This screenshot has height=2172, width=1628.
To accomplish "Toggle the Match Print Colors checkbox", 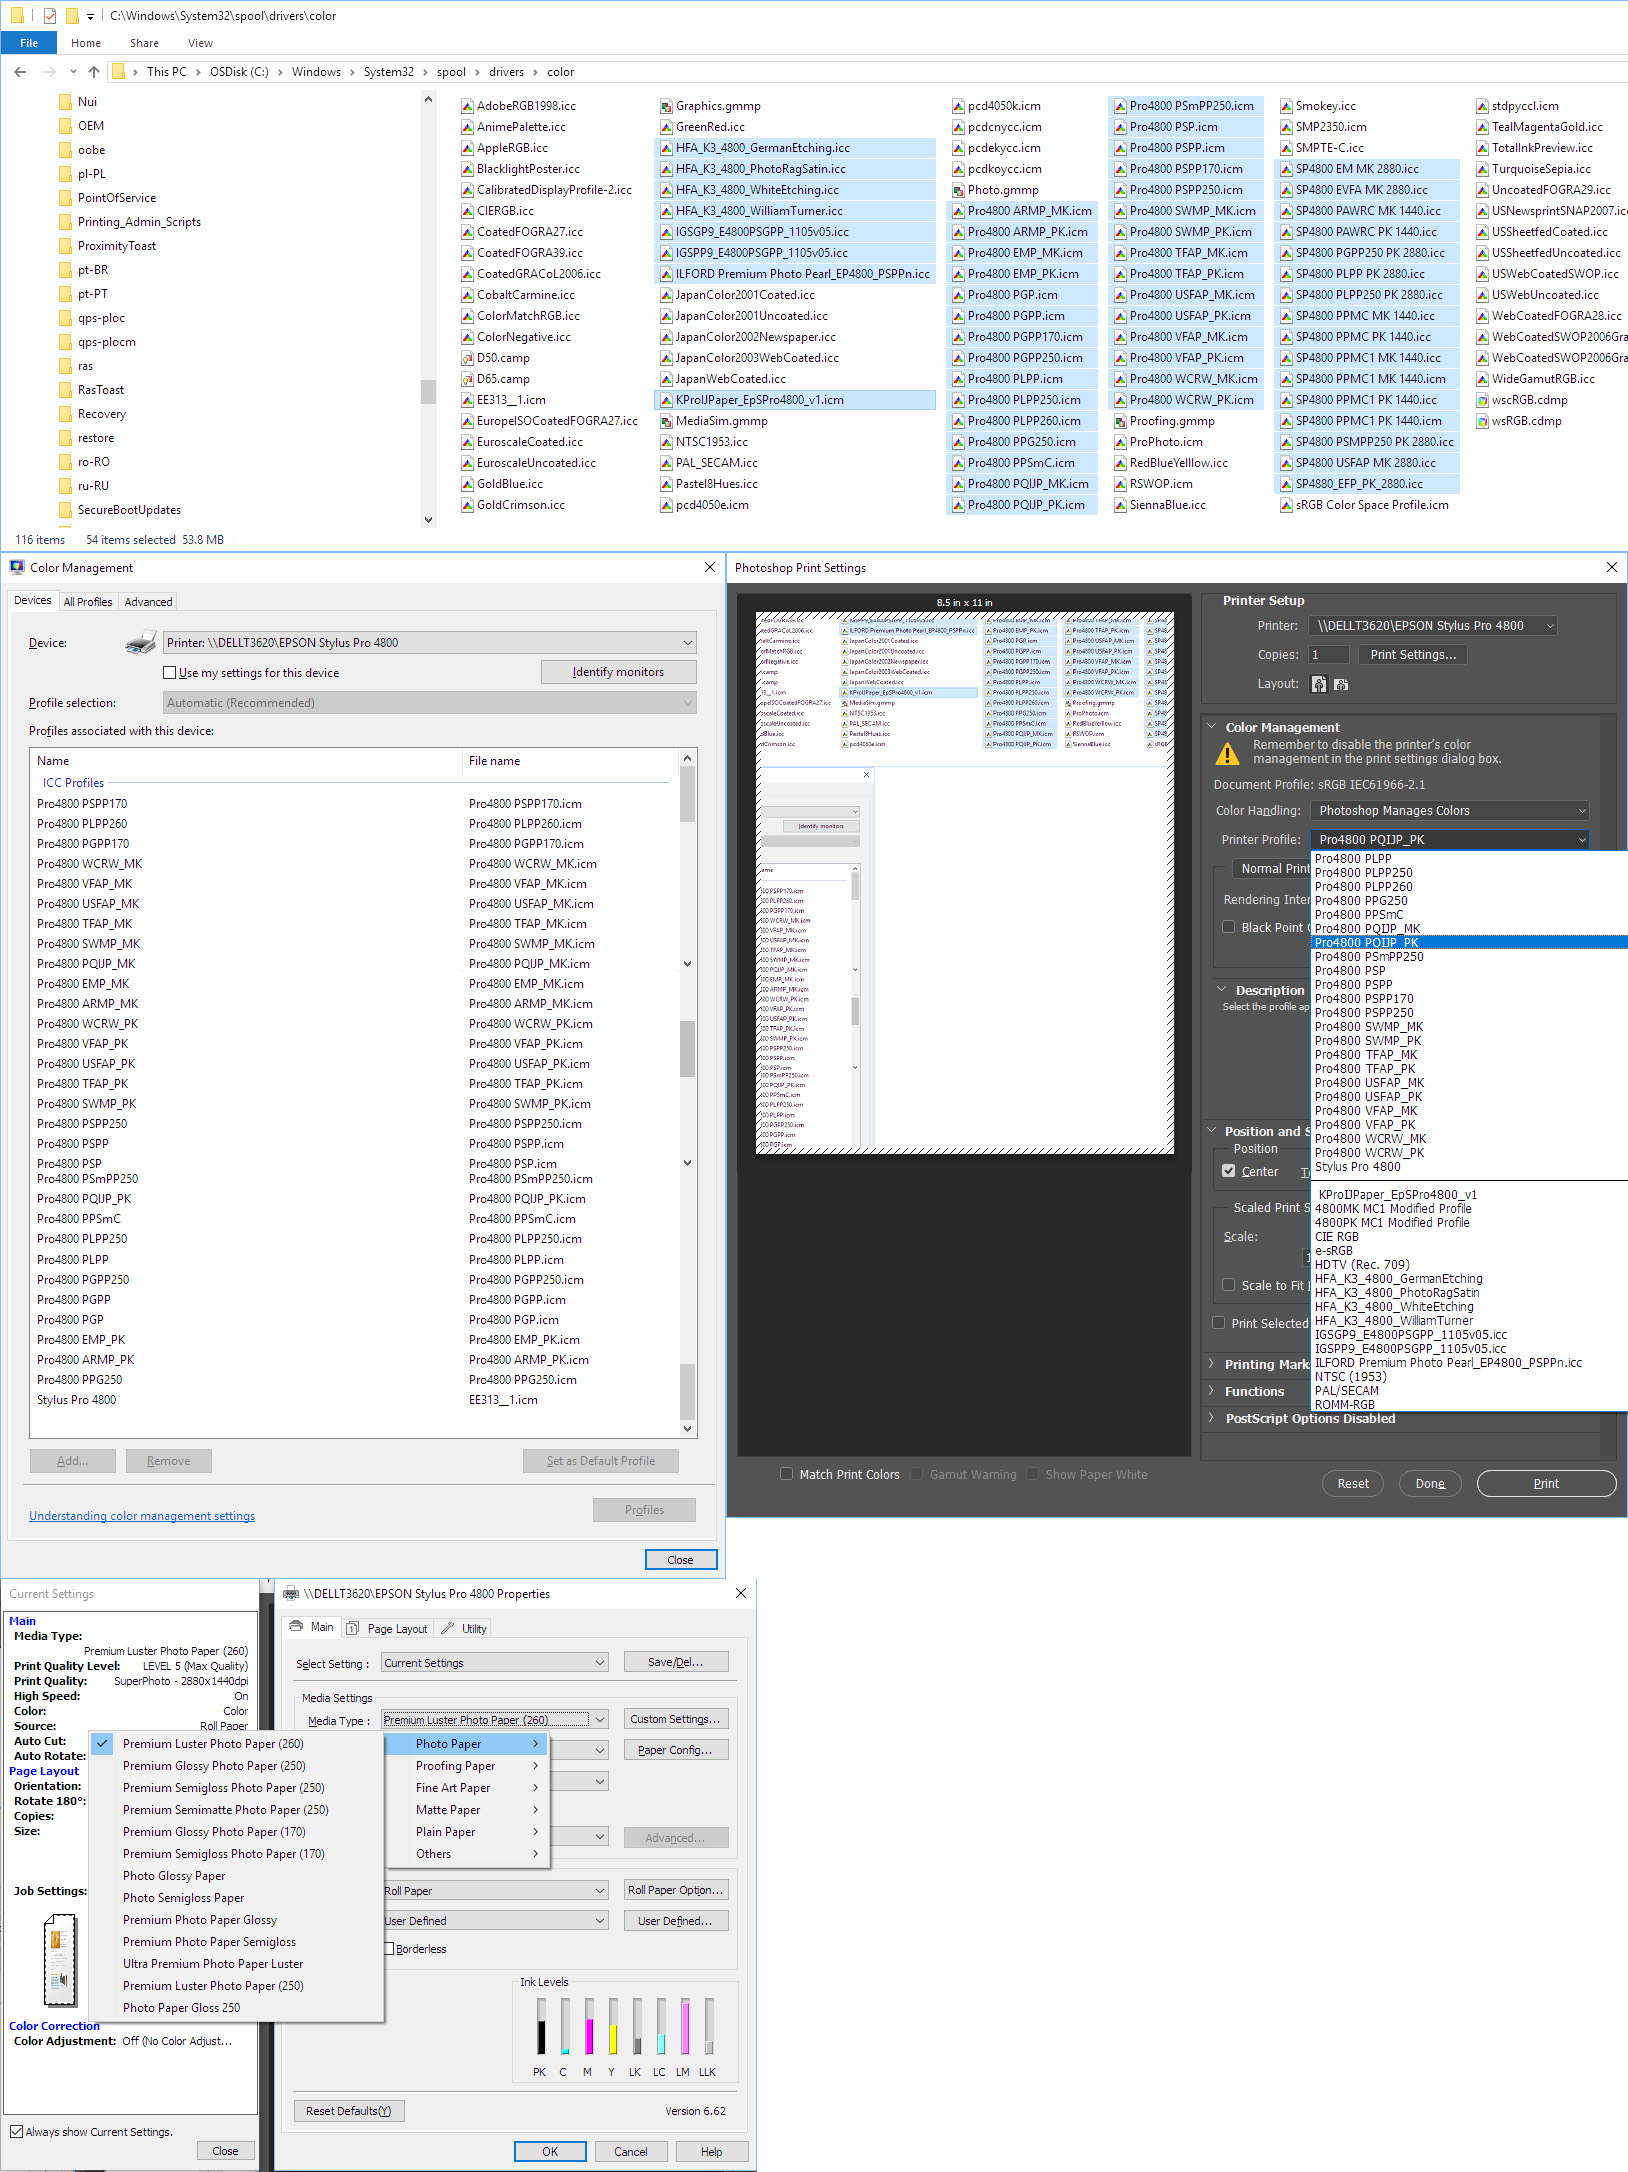I will click(787, 1473).
